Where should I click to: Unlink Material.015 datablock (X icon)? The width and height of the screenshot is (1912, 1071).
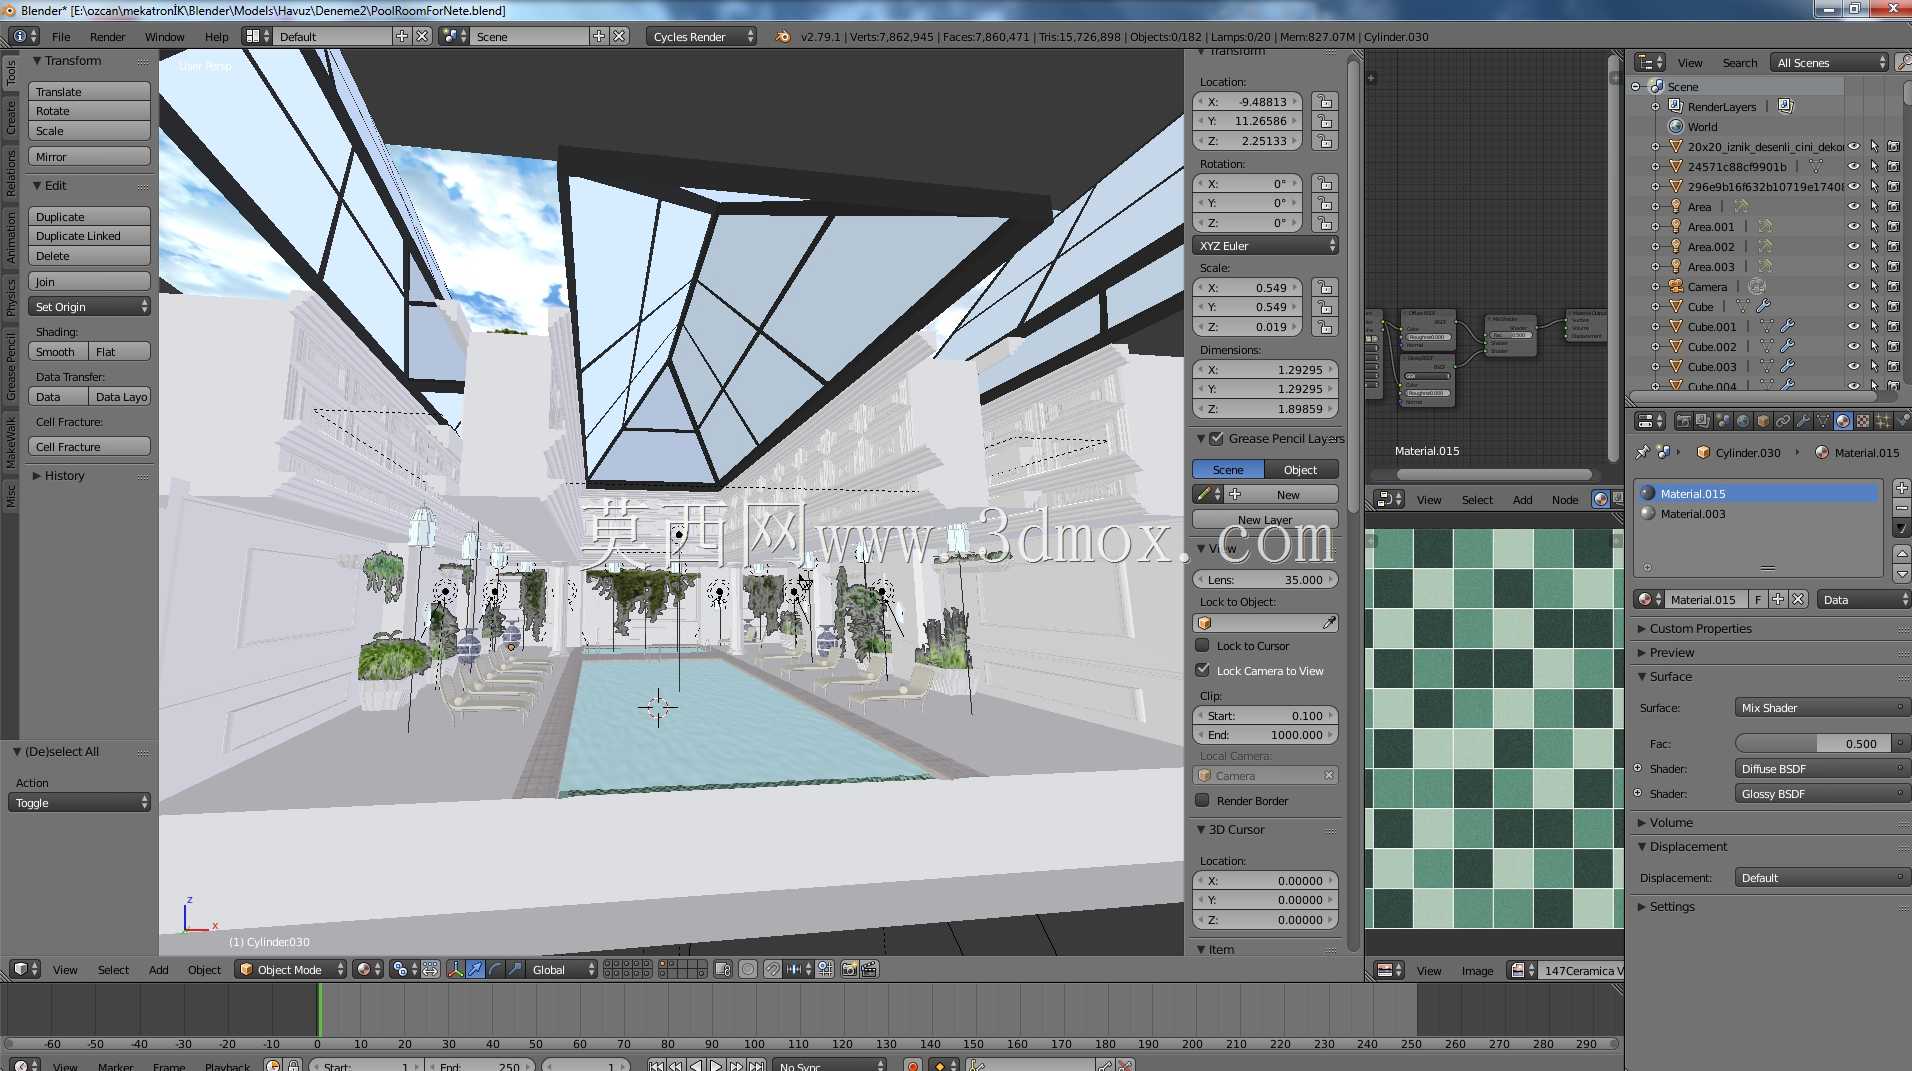click(1798, 599)
